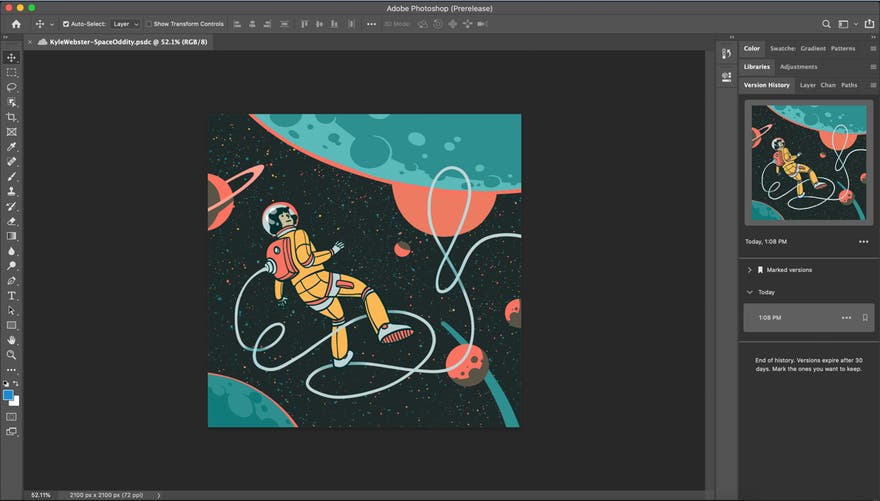Open more options for the 1:08 PM version
Image resolution: width=880 pixels, height=501 pixels.
[x=846, y=318]
